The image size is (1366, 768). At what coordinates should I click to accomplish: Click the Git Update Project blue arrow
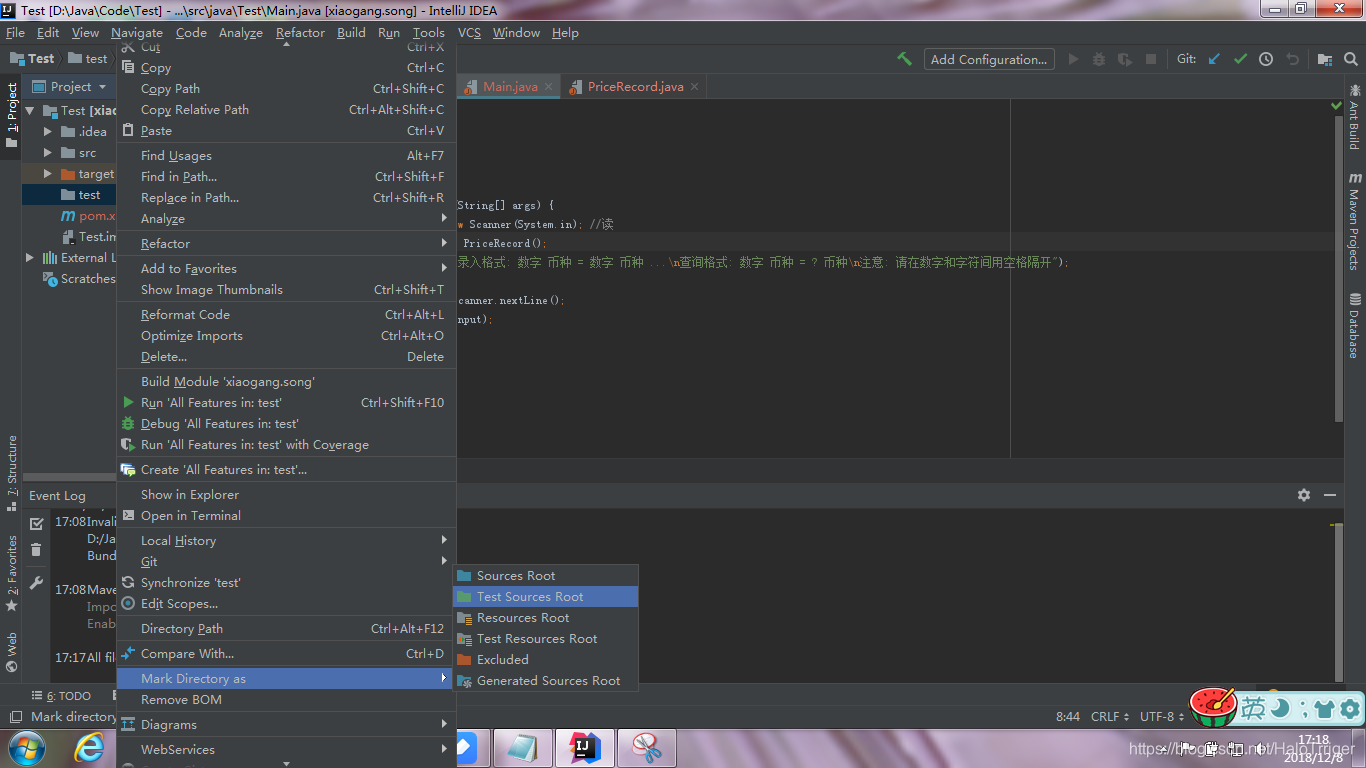coord(1214,59)
